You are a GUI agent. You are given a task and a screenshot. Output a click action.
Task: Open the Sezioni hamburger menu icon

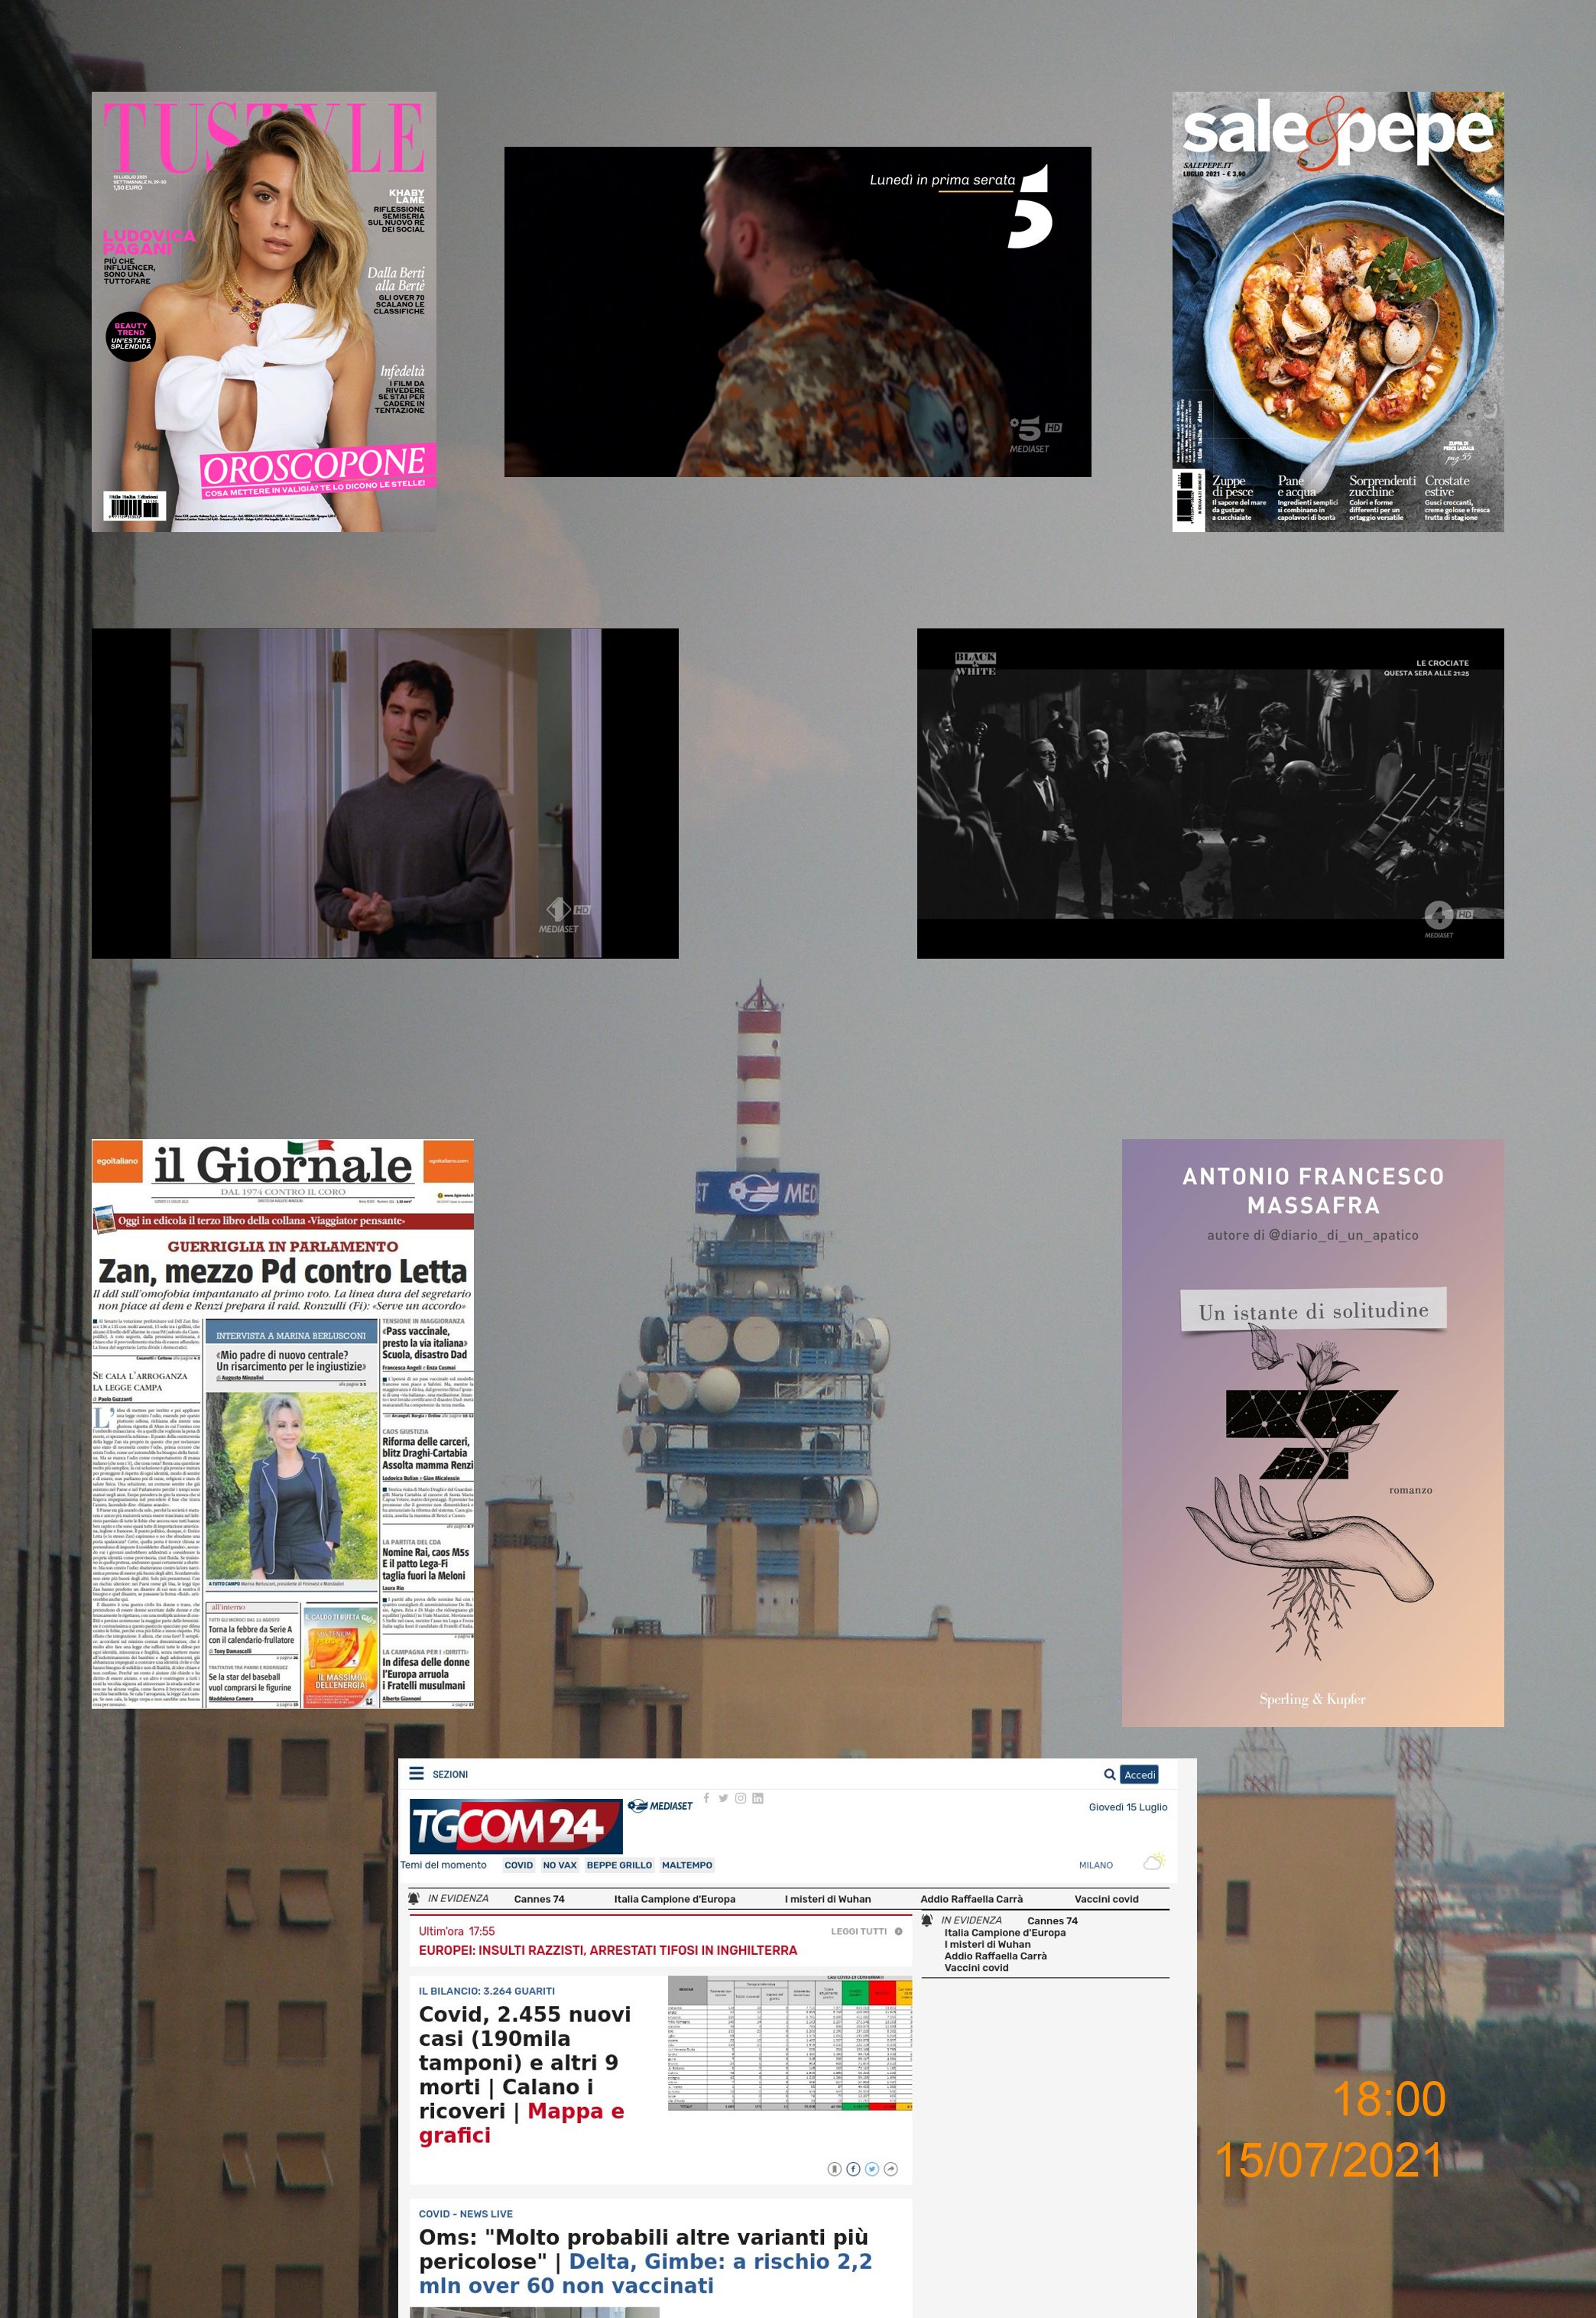[417, 1773]
